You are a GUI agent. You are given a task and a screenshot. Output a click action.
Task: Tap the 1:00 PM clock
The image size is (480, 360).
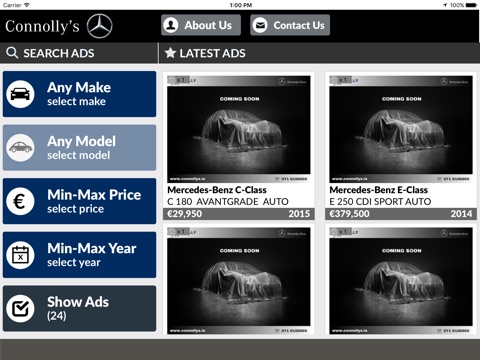point(241,5)
